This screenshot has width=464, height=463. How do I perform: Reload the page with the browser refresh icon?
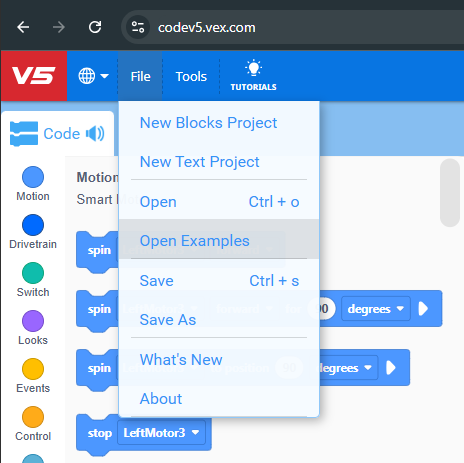(95, 27)
